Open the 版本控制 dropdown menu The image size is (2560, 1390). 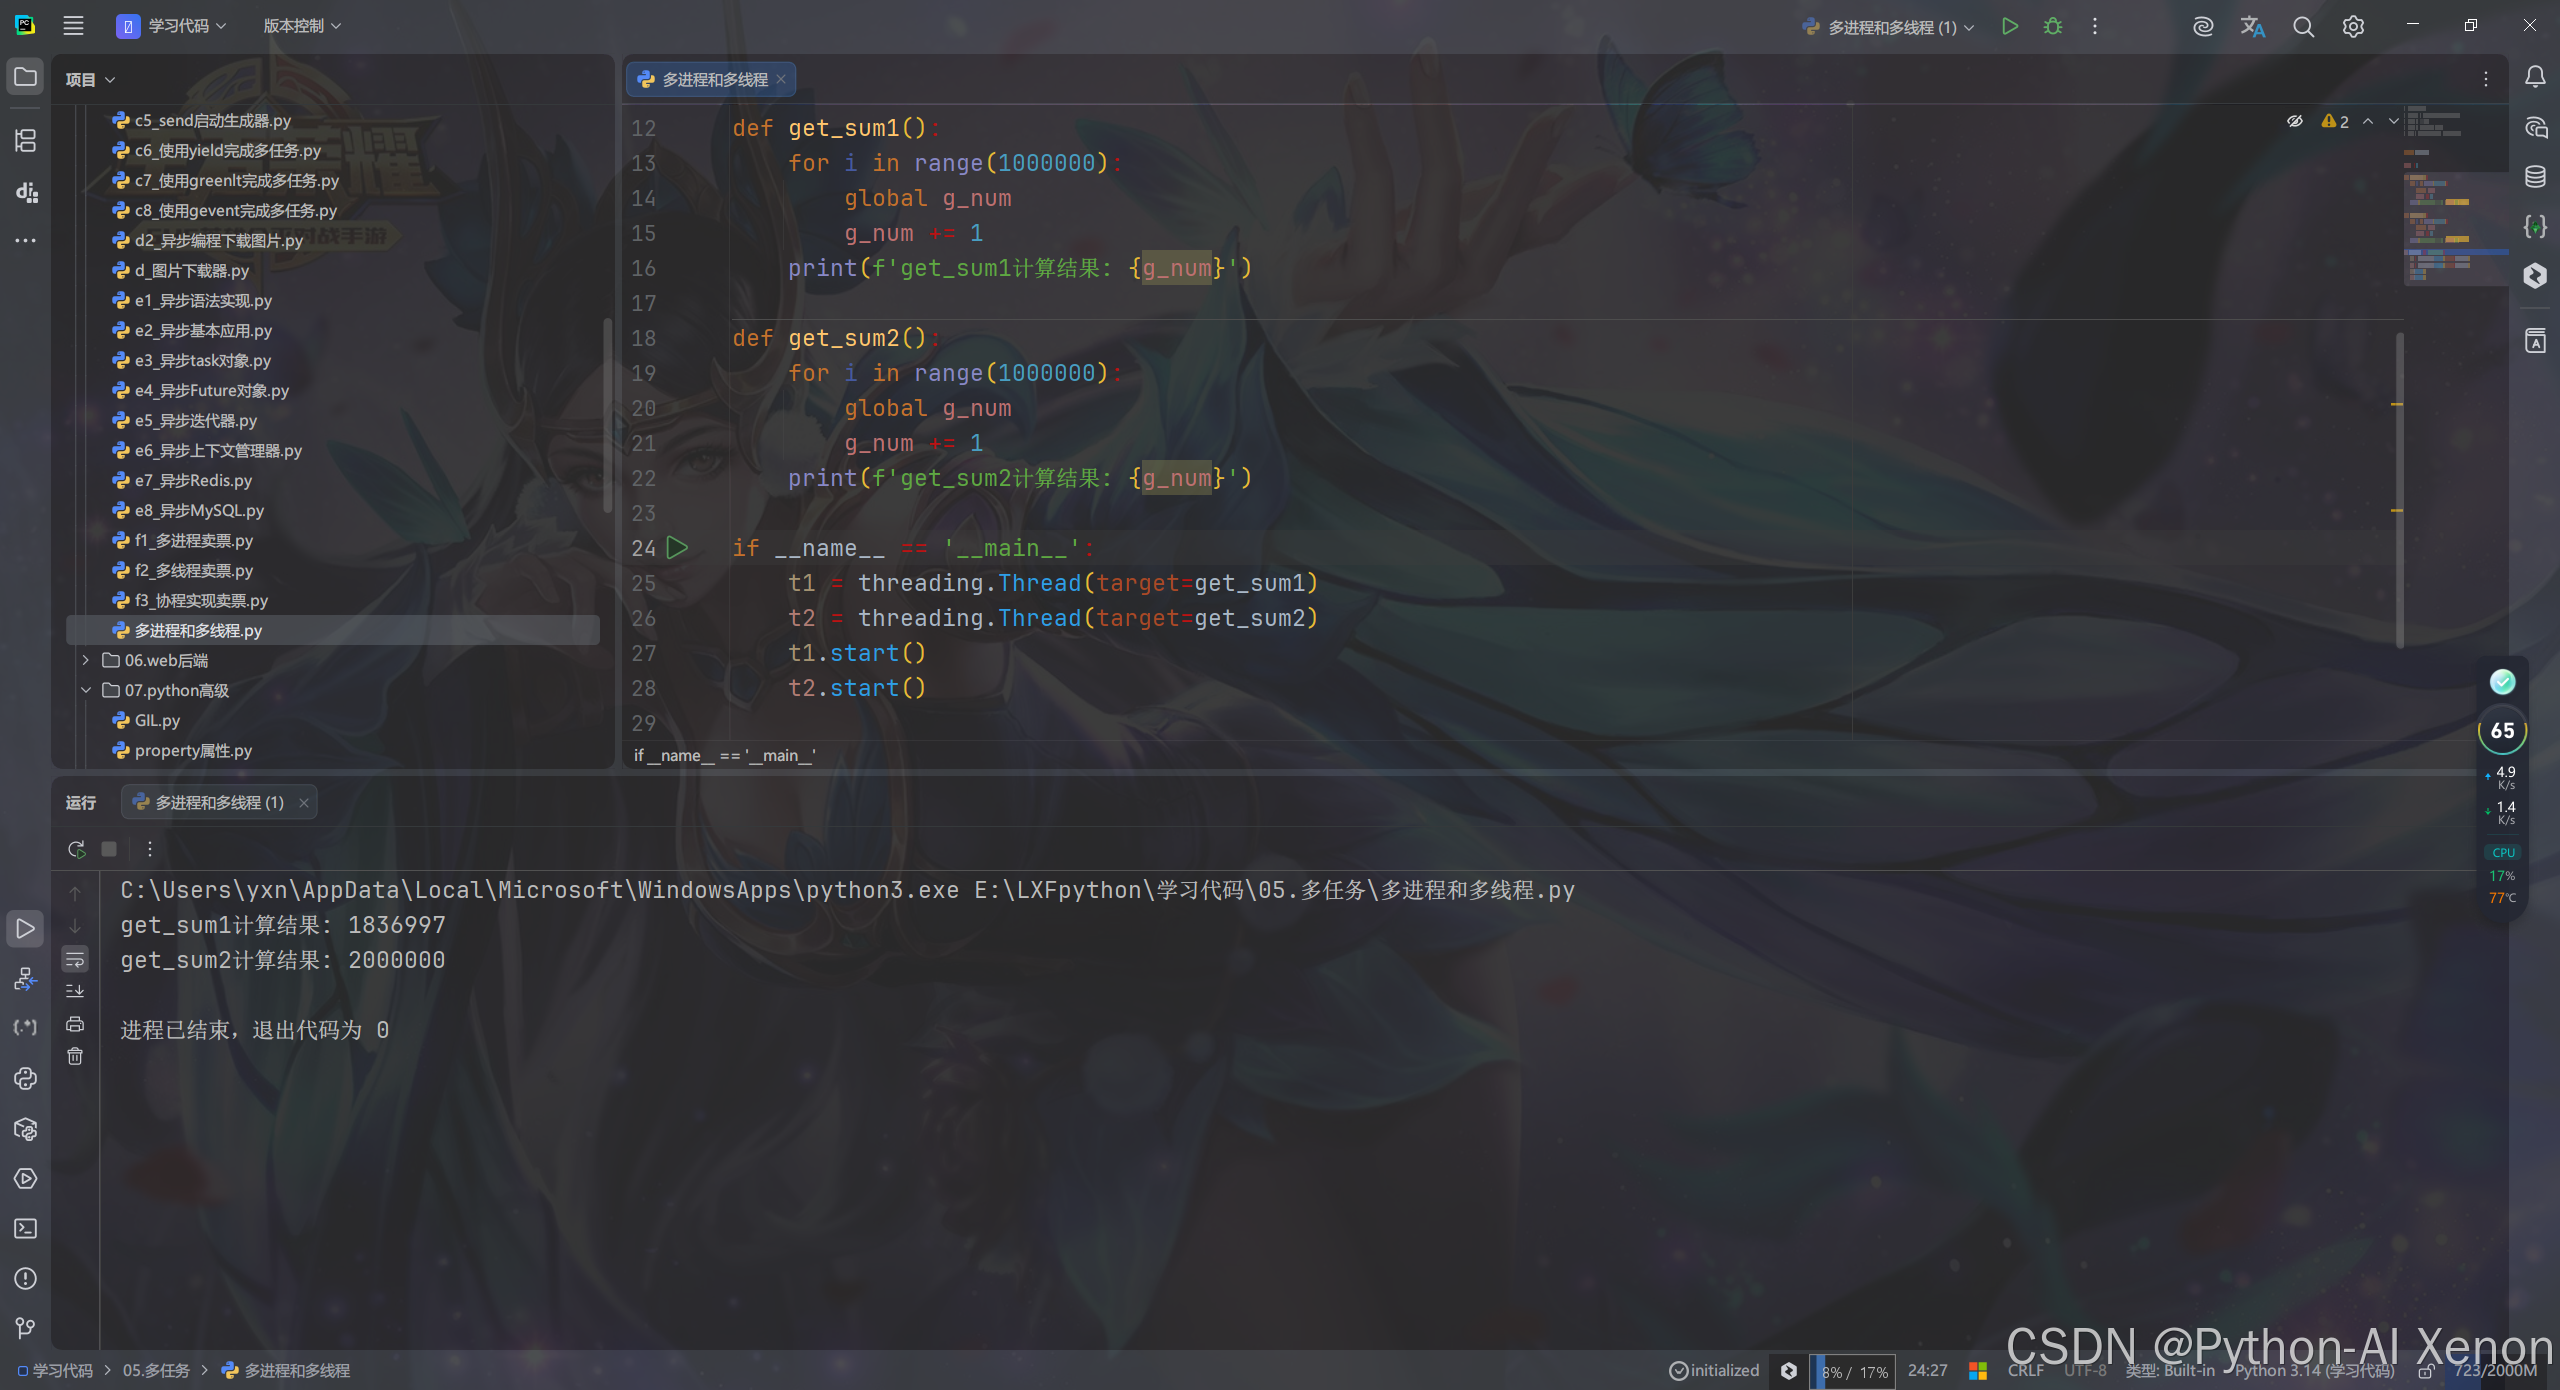pos(302,26)
